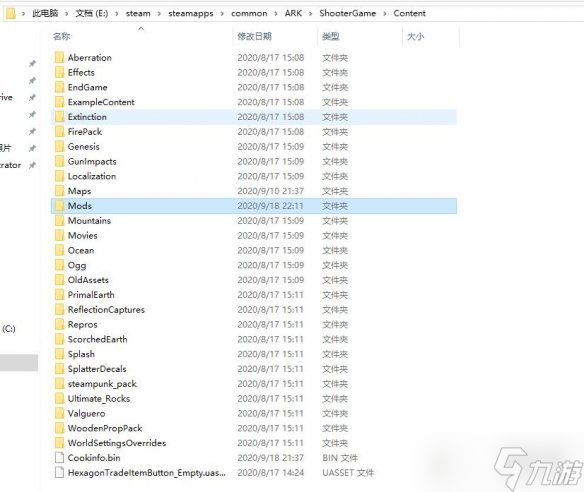
Task: Sort by the 大小 column header
Action: (416, 36)
